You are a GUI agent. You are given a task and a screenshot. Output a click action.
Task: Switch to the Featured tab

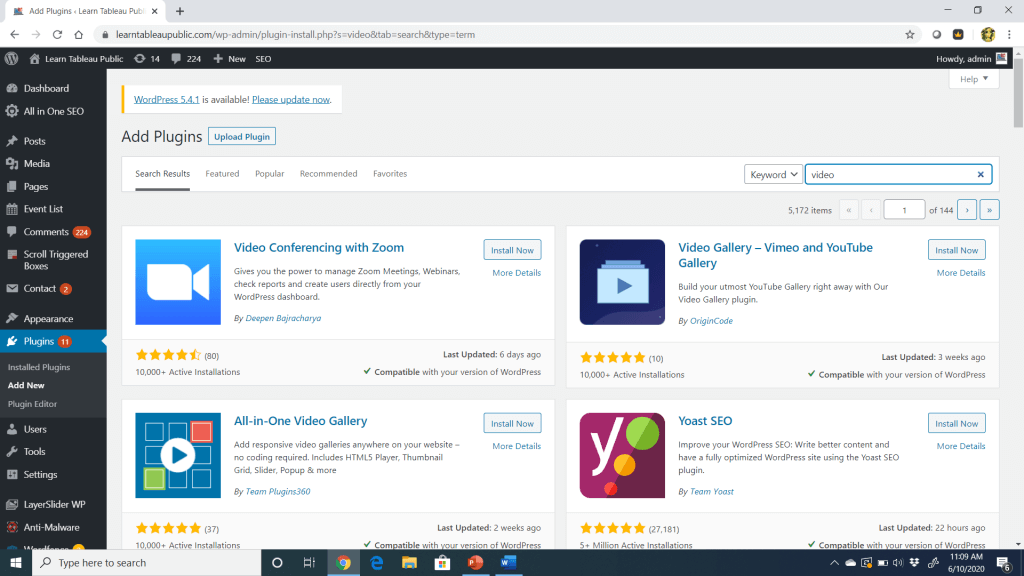click(x=222, y=174)
